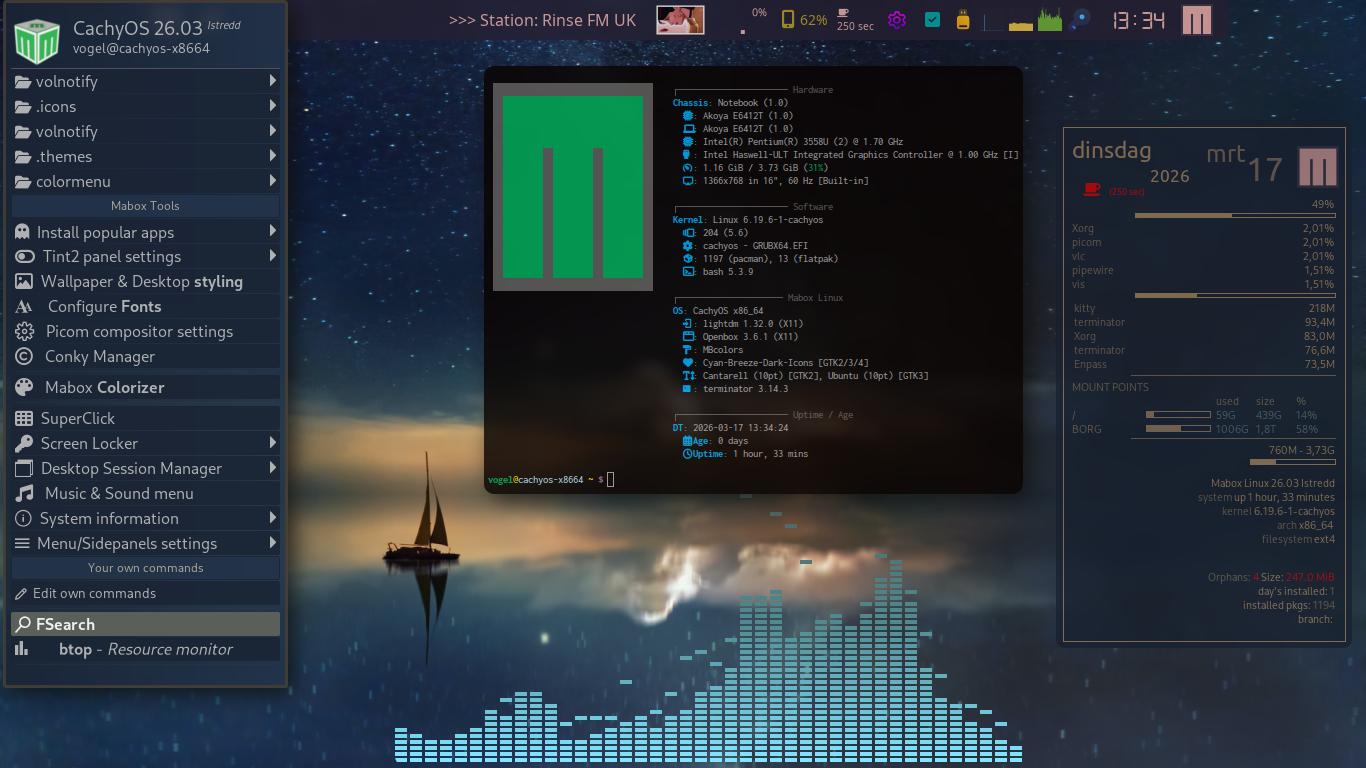Click the clock showing 13:34

1138,20
